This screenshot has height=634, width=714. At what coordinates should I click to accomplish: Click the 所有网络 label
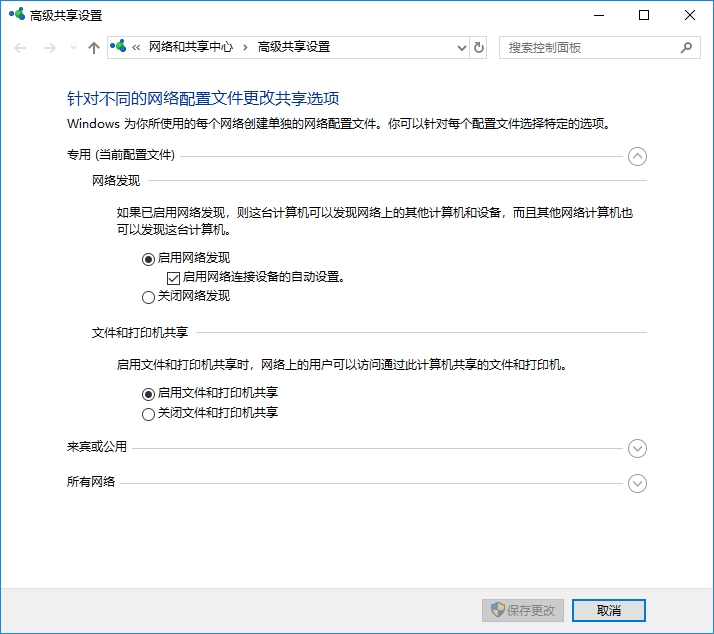click(91, 481)
